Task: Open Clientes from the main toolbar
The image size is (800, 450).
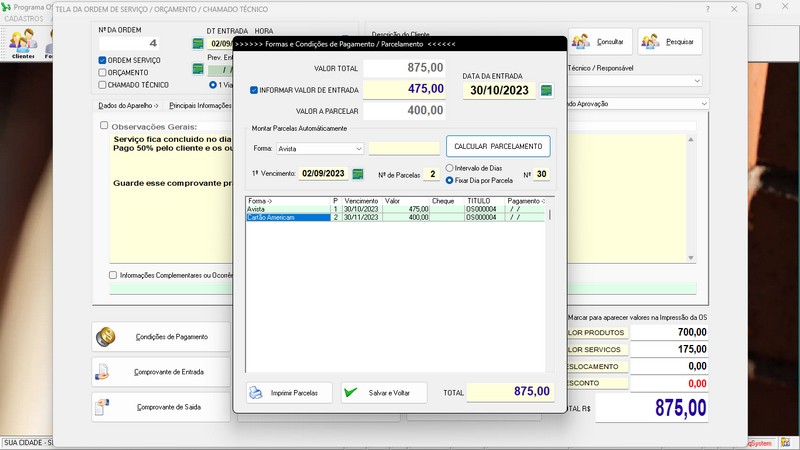Action: click(x=22, y=43)
